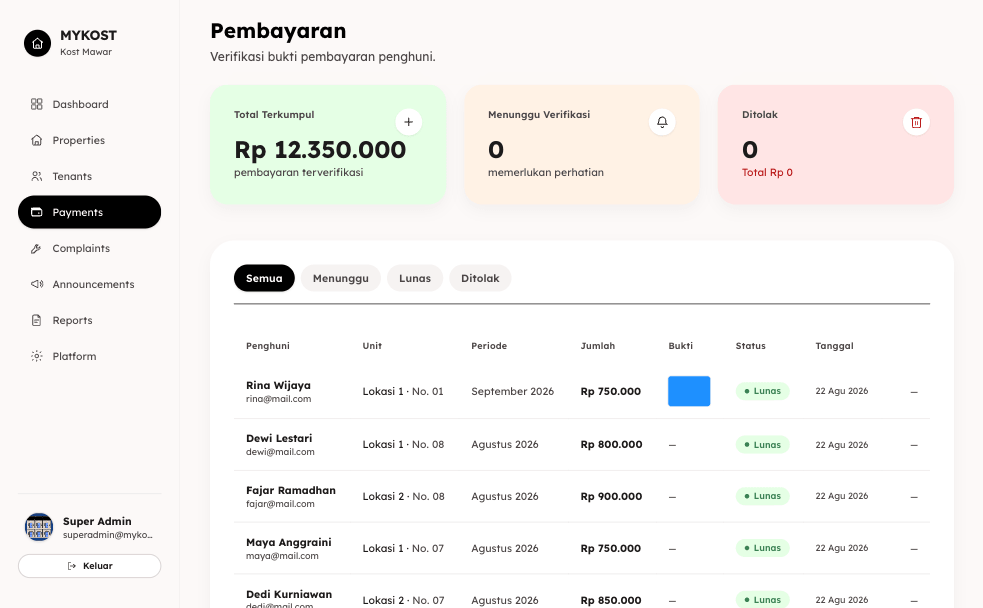Open the Reports page
The width and height of the screenshot is (983, 608).
click(90, 320)
